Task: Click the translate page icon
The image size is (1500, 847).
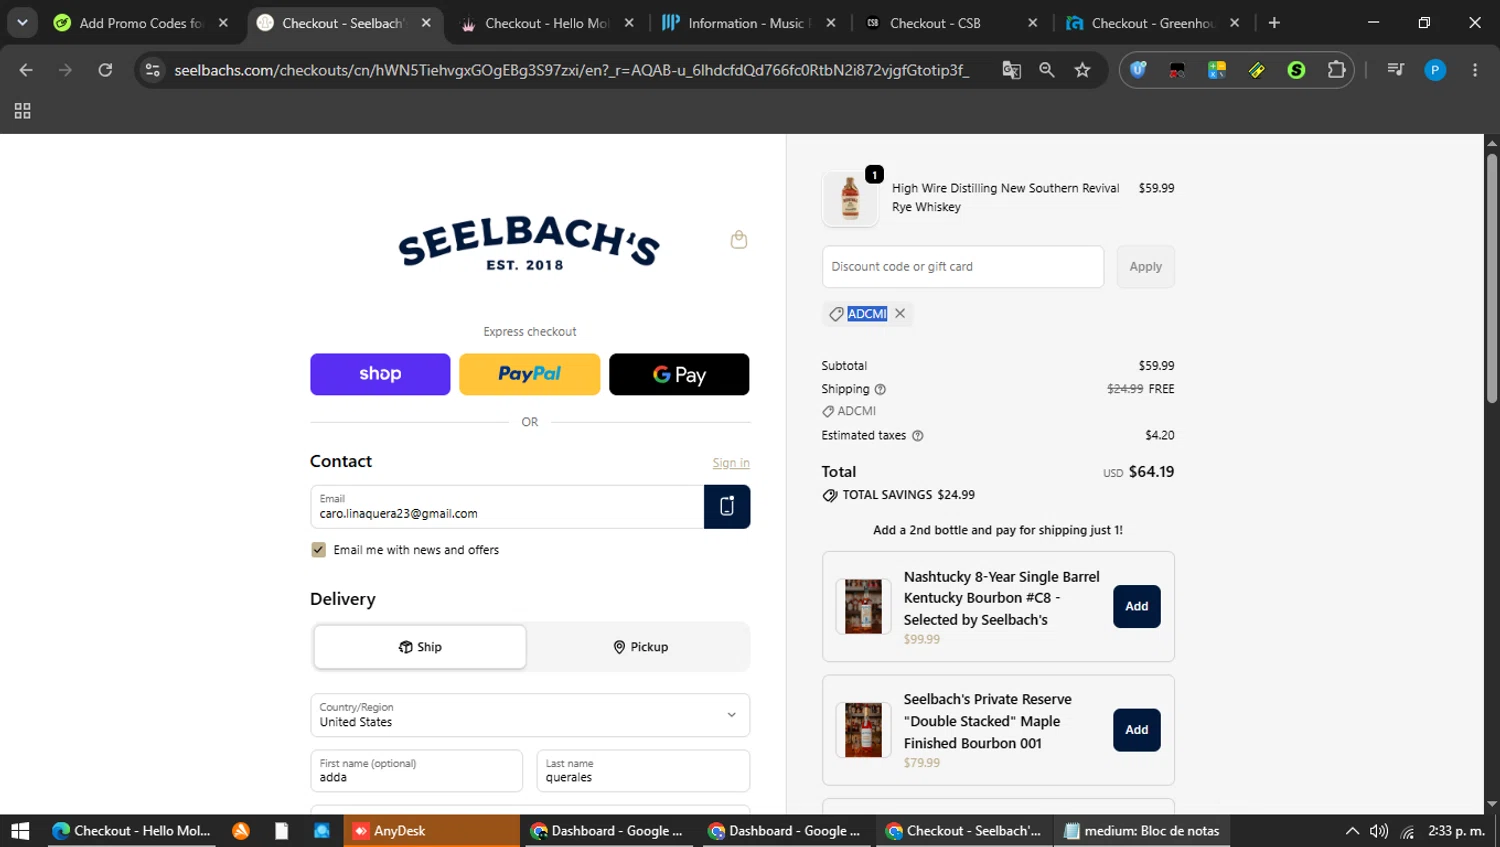Action: click(x=1011, y=70)
